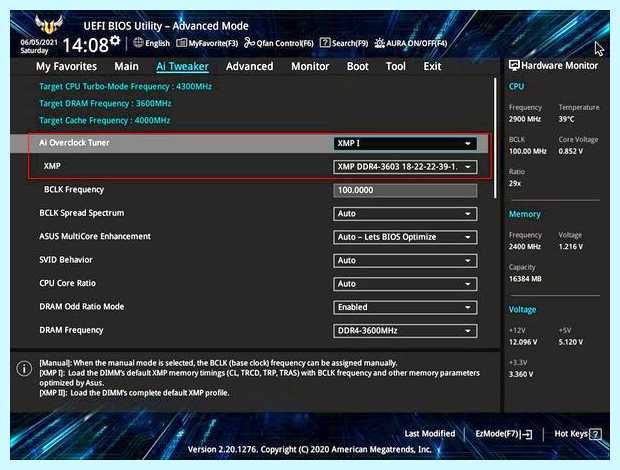
Task: Open Hot Keys help
Action: 578,434
